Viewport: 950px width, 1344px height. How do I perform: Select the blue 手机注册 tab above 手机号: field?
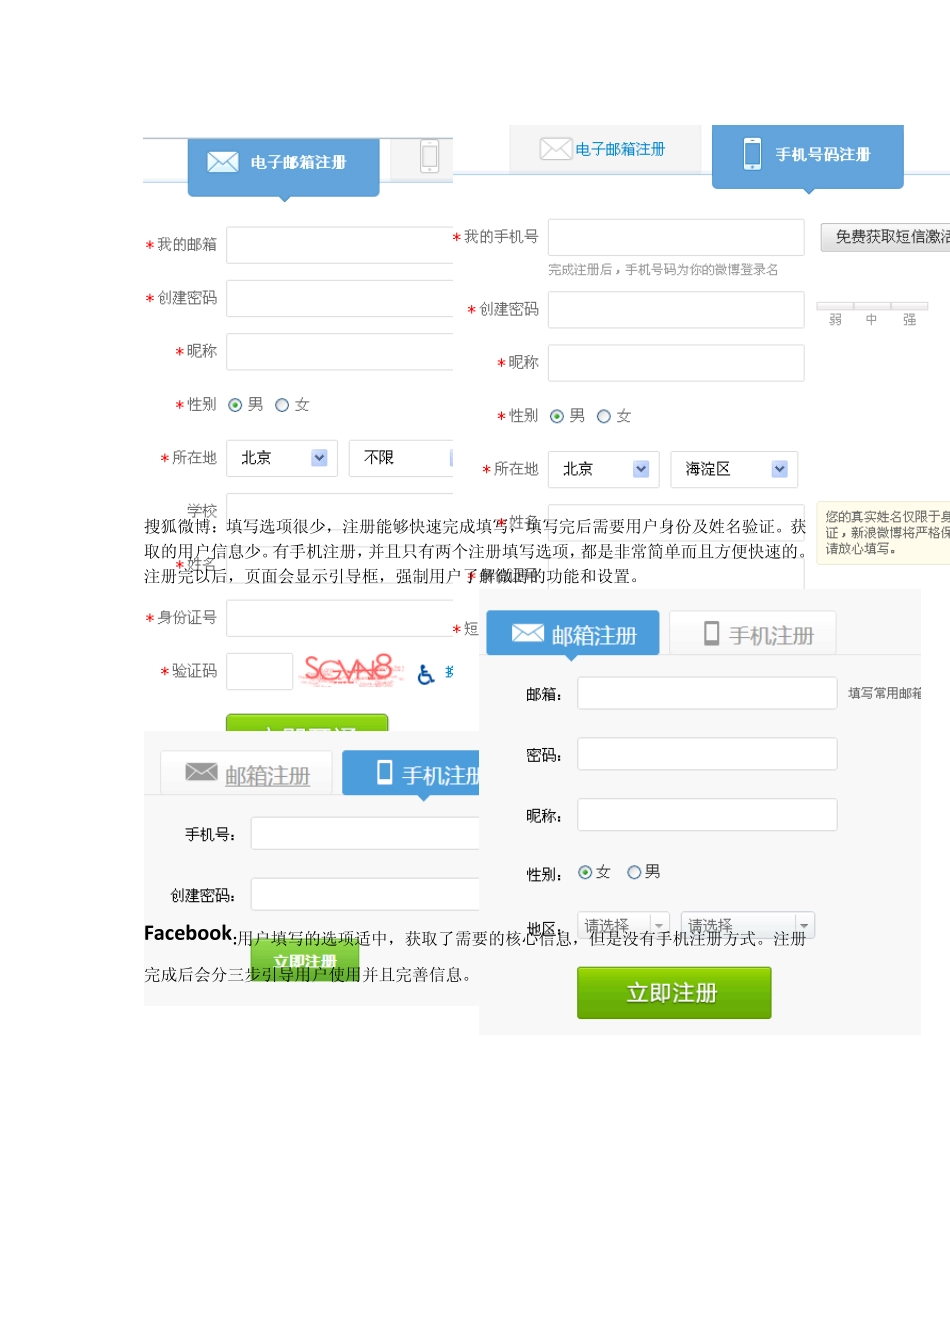pos(411,773)
